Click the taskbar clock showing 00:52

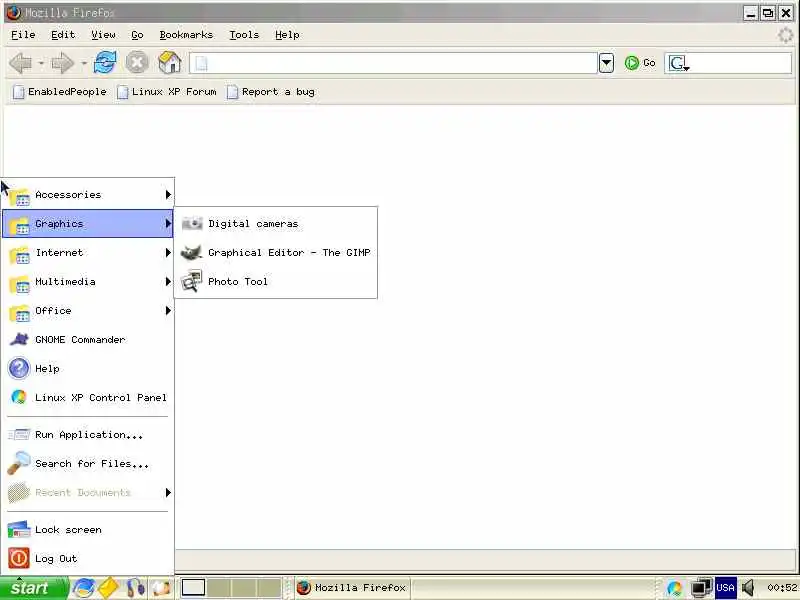click(x=782, y=588)
